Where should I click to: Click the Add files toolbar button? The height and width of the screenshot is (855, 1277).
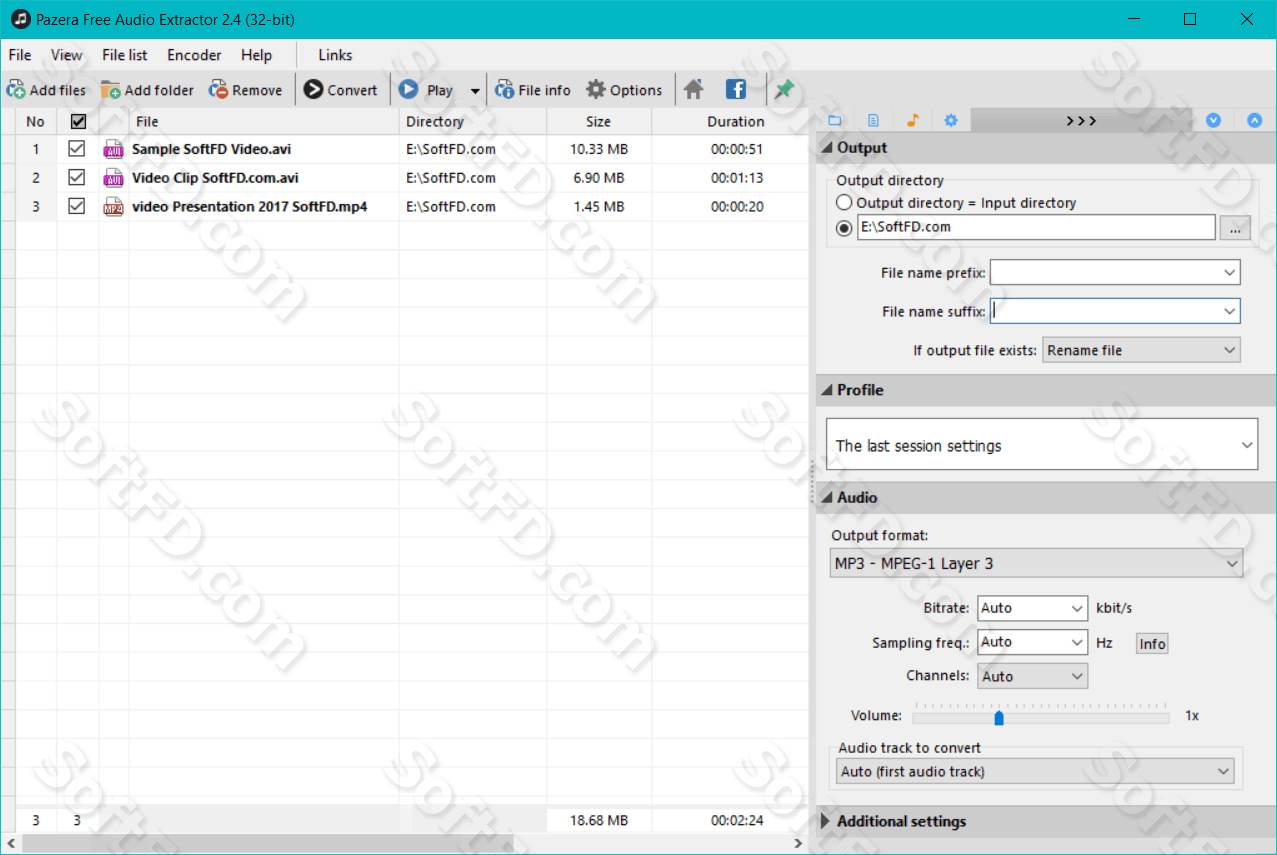47,90
